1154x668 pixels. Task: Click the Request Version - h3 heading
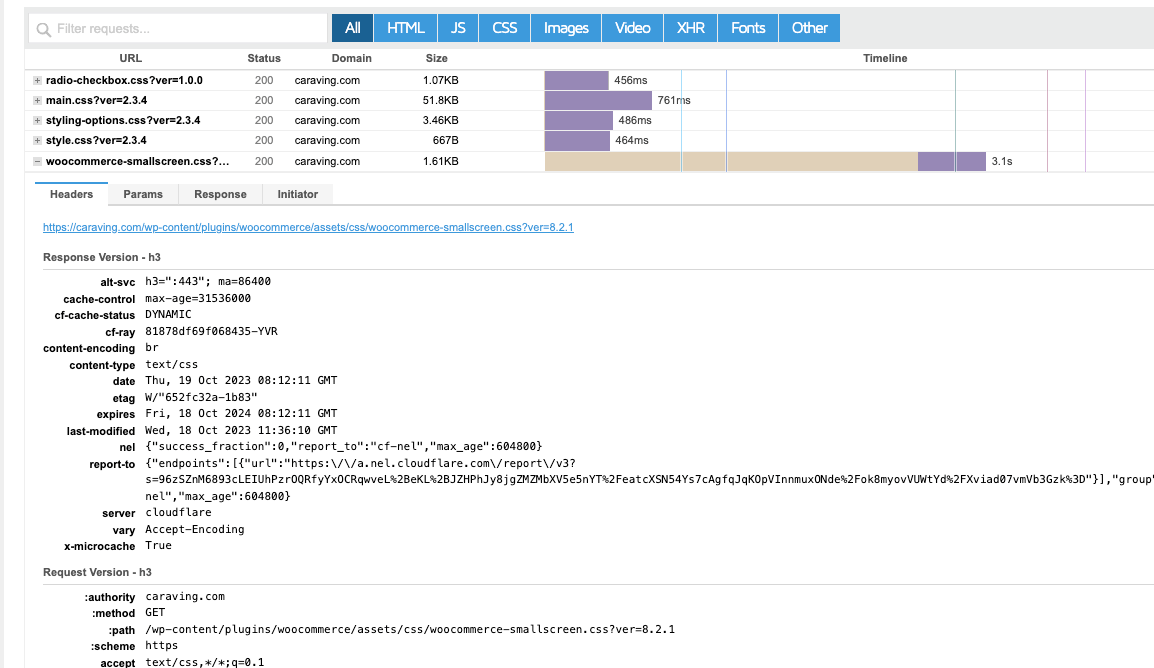point(97,572)
